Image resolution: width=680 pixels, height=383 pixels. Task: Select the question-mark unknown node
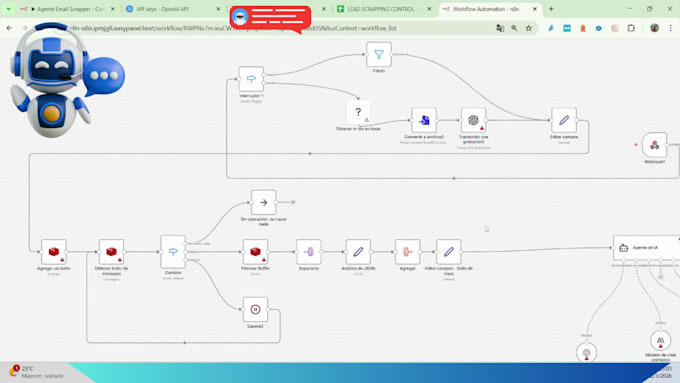358,112
